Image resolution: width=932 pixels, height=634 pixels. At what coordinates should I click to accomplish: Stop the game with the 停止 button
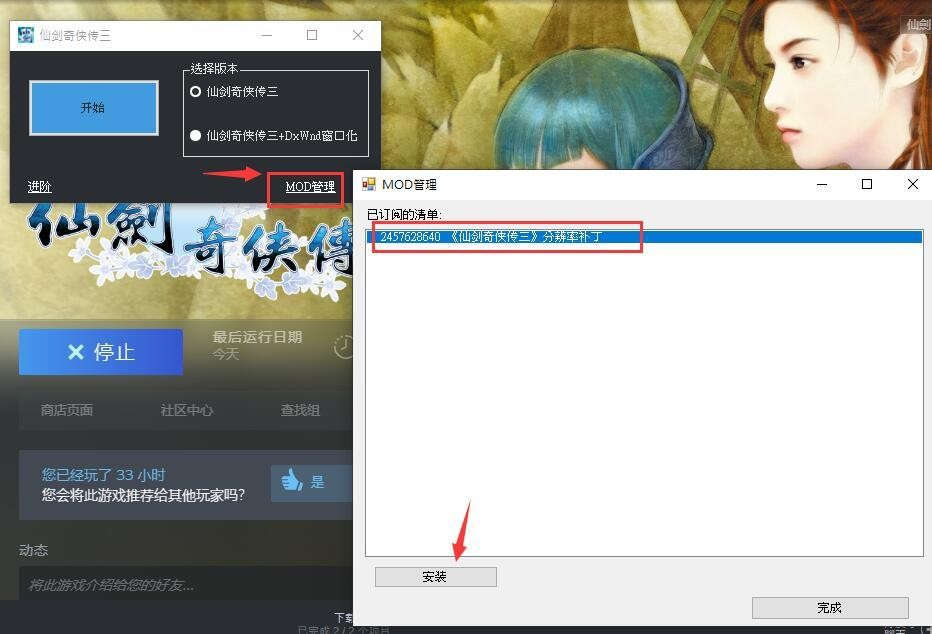point(101,352)
